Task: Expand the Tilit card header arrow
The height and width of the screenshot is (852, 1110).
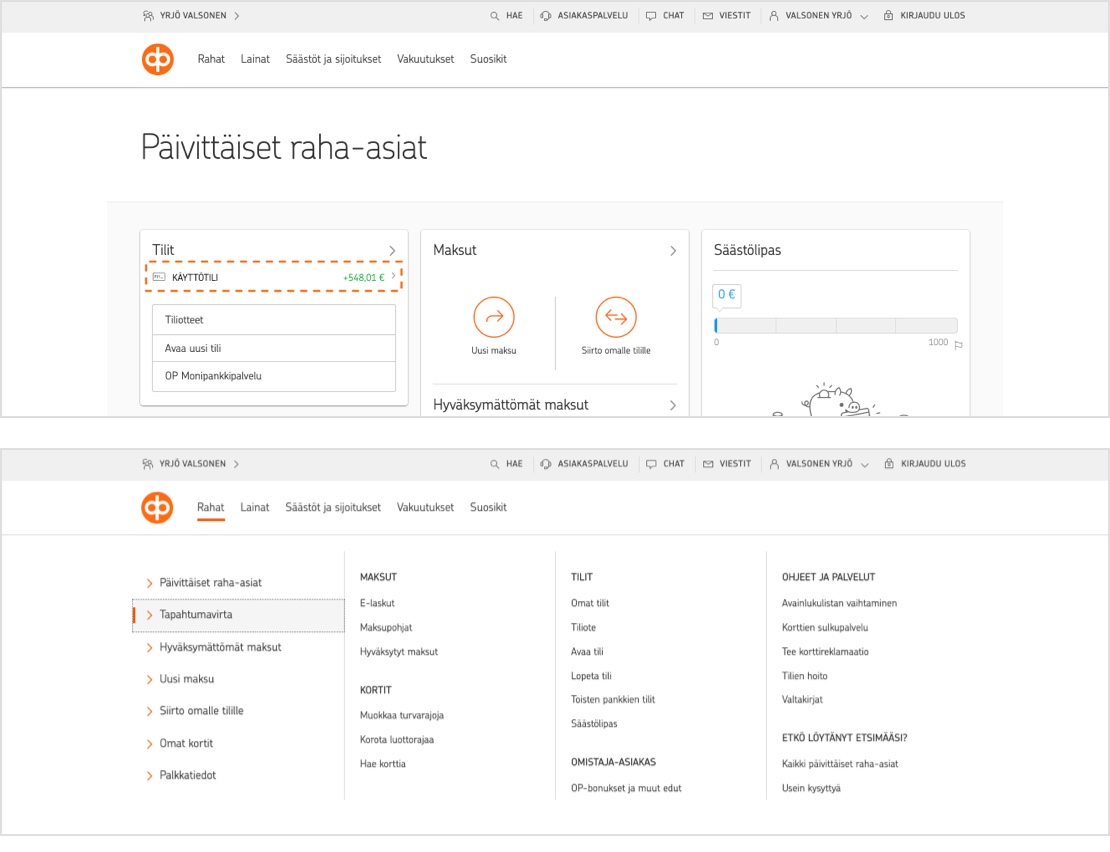Action: tap(392, 251)
